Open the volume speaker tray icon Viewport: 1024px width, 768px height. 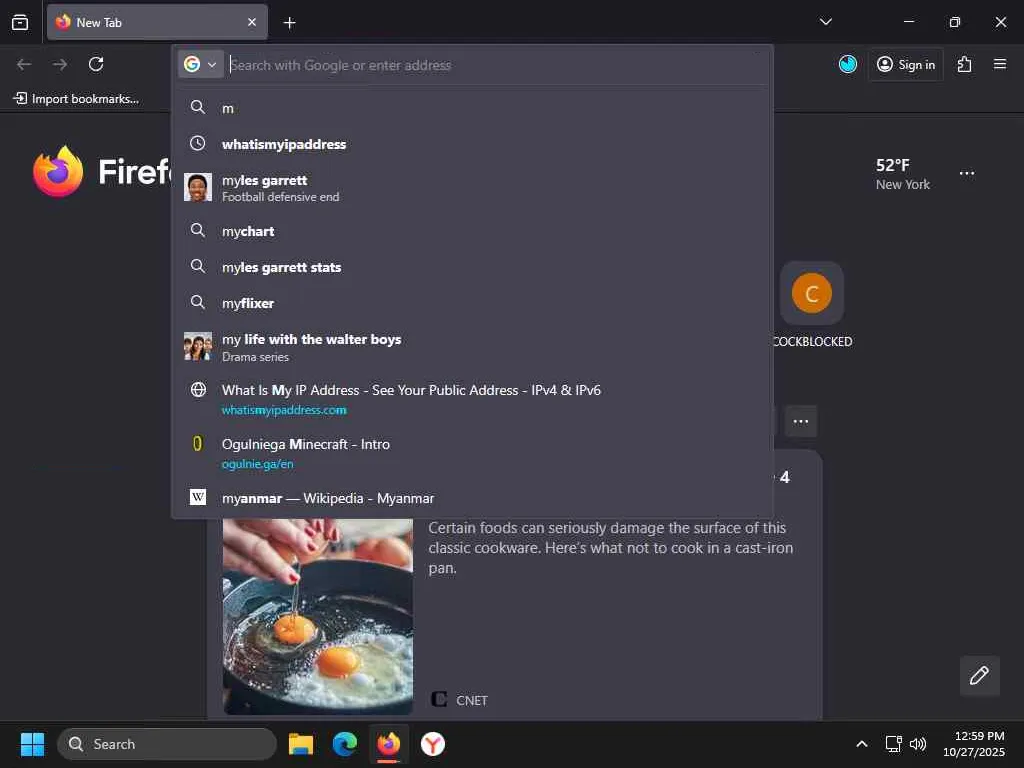pos(918,744)
